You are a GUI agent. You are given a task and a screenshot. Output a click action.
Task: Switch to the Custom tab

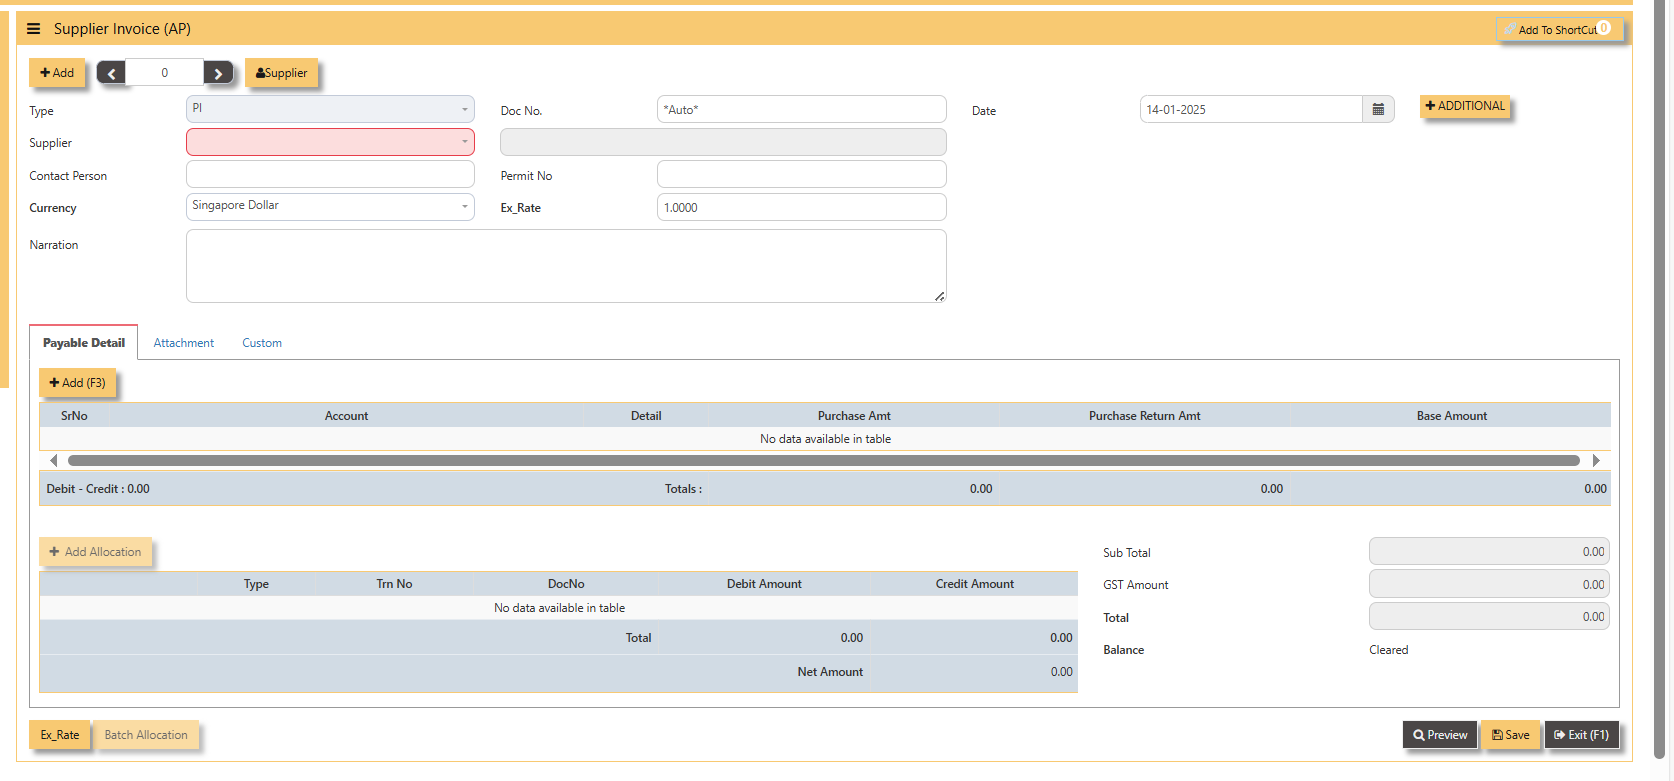pyautogui.click(x=262, y=343)
